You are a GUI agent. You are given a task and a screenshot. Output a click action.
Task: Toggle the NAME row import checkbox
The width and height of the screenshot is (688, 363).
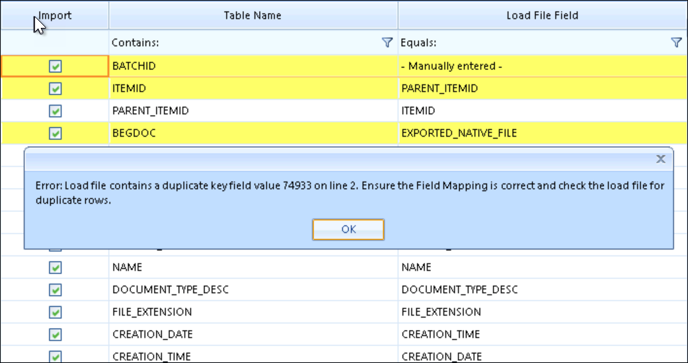click(x=55, y=267)
